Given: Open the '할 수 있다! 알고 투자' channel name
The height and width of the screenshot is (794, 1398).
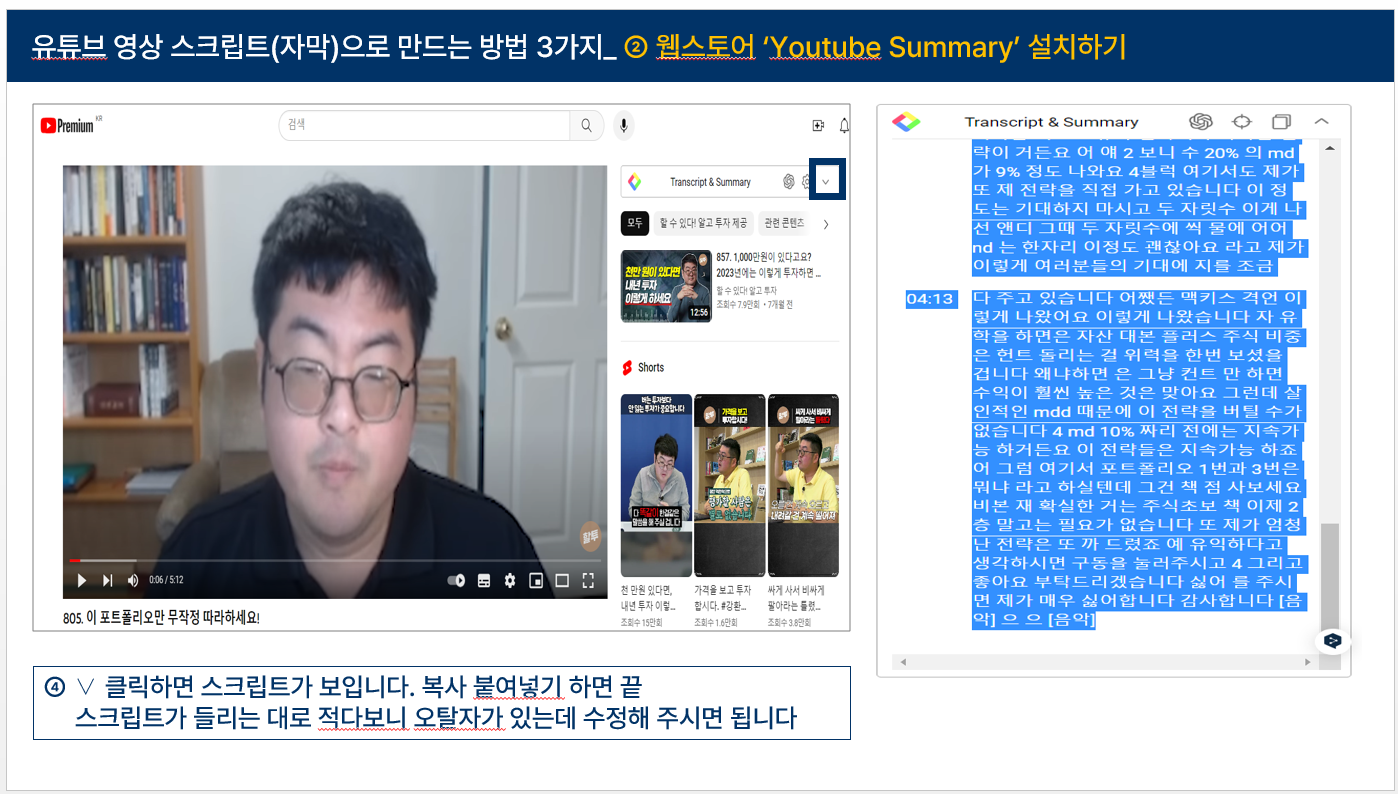Looking at the screenshot, I should tap(747, 290).
